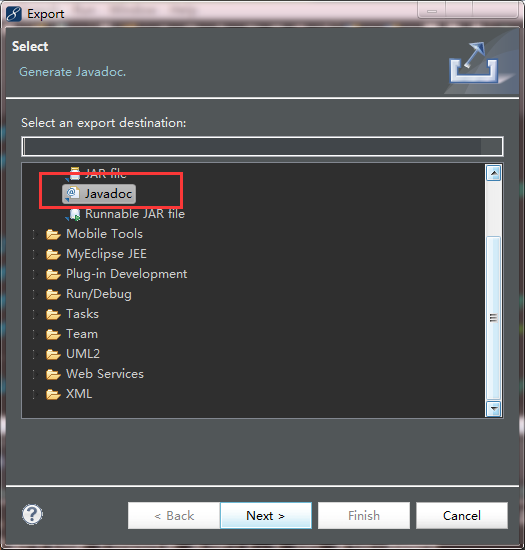This screenshot has width=525, height=550.
Task: Click the Mobile Tools folder icon
Action: [x=53, y=234]
